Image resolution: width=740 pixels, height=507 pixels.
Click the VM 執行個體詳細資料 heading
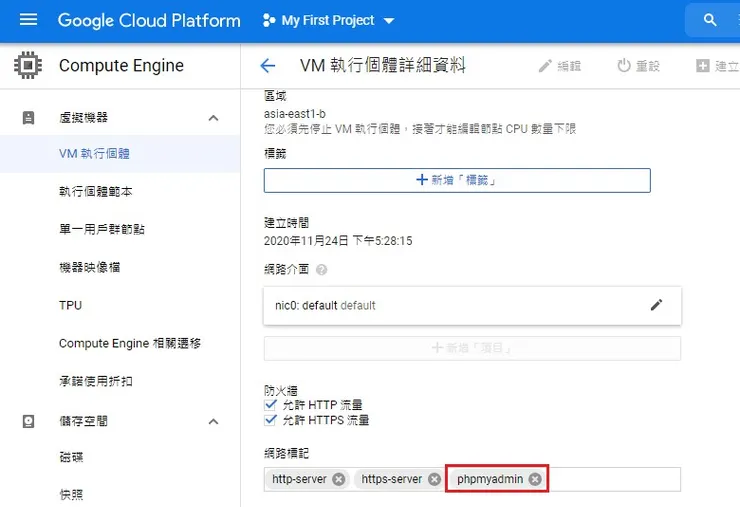383,66
